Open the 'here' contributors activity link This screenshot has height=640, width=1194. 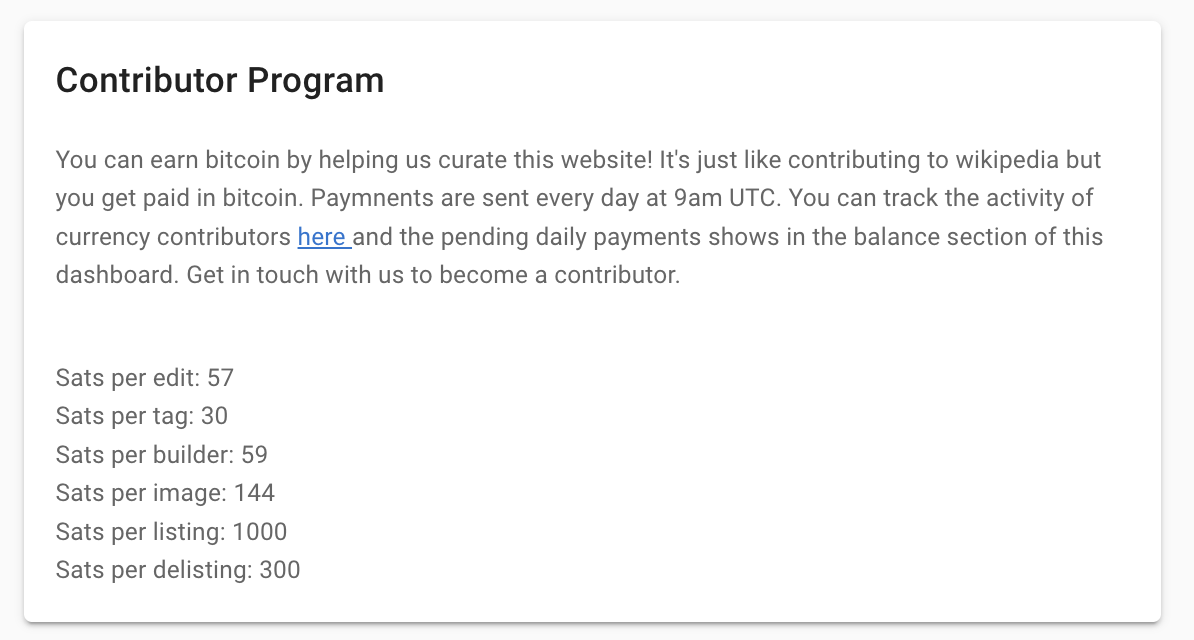tap(324, 237)
